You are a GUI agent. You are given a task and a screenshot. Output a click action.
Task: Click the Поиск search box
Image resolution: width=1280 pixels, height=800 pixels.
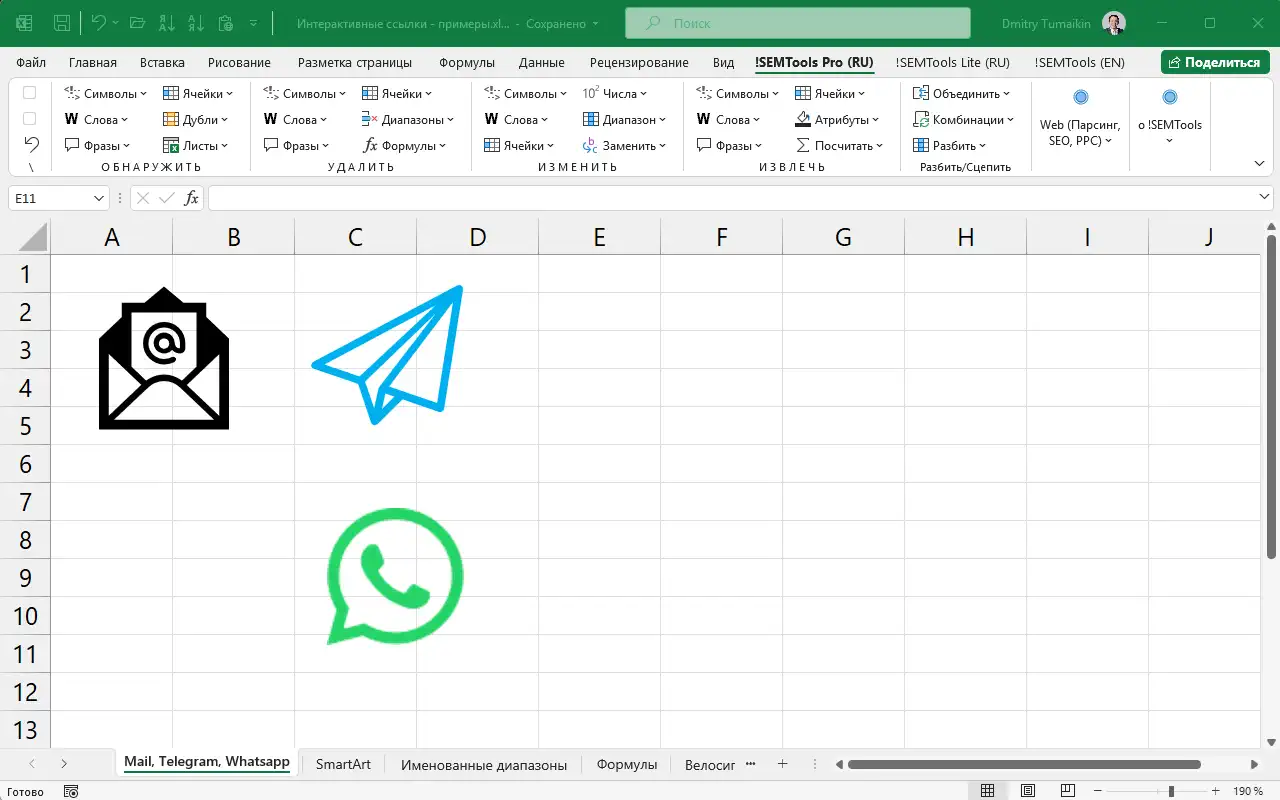coord(798,22)
